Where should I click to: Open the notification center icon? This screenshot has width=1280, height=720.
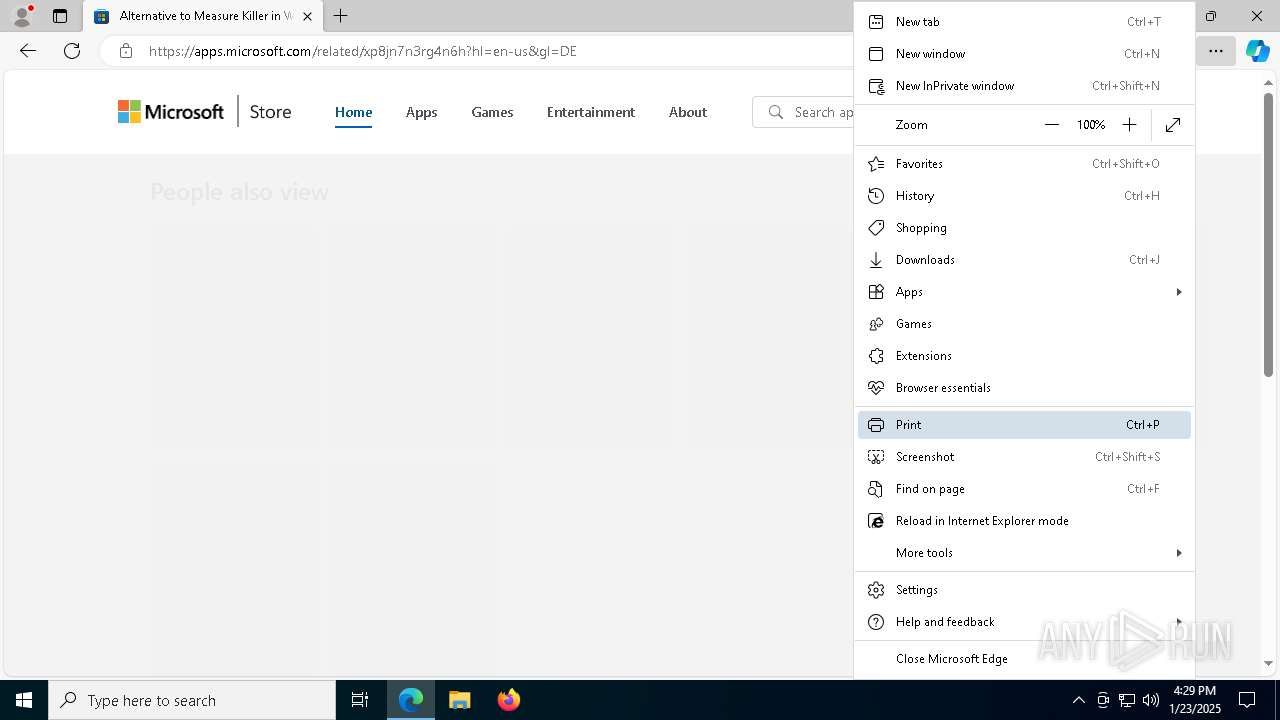point(1247,700)
